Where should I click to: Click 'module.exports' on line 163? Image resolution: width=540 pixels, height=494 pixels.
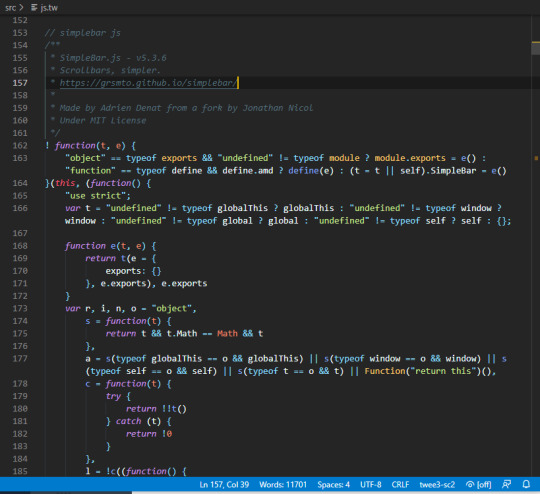click(410, 158)
